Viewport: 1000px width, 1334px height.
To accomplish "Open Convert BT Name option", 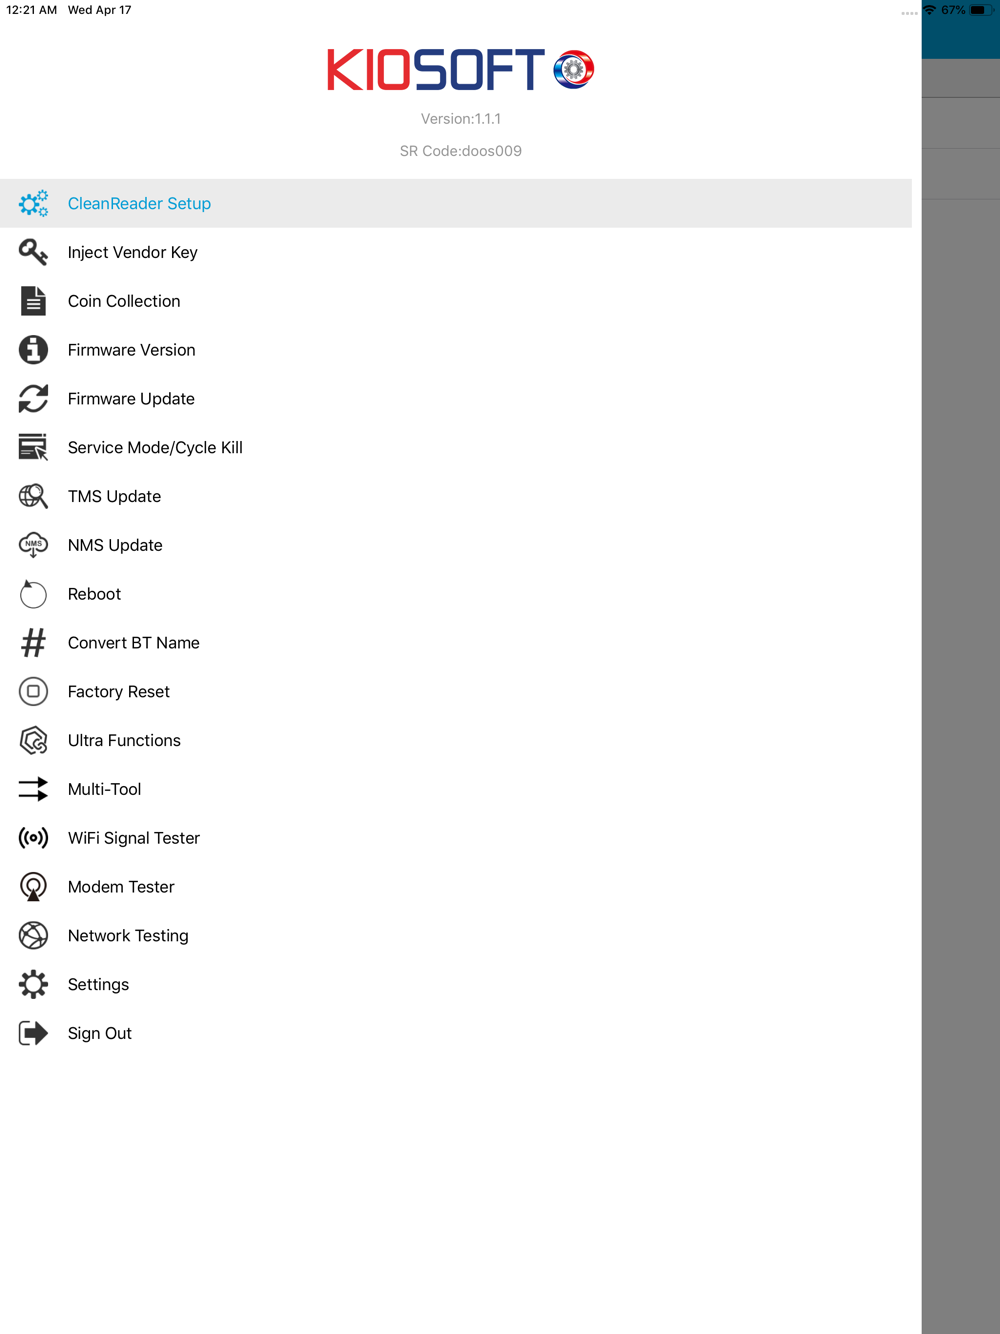I will [456, 643].
